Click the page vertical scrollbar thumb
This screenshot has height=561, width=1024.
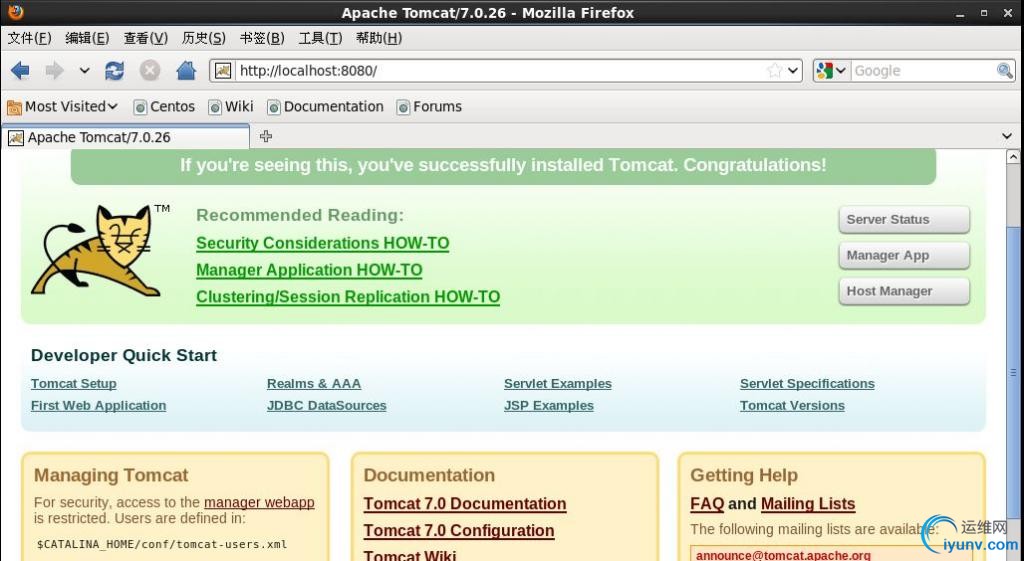coord(1013,372)
